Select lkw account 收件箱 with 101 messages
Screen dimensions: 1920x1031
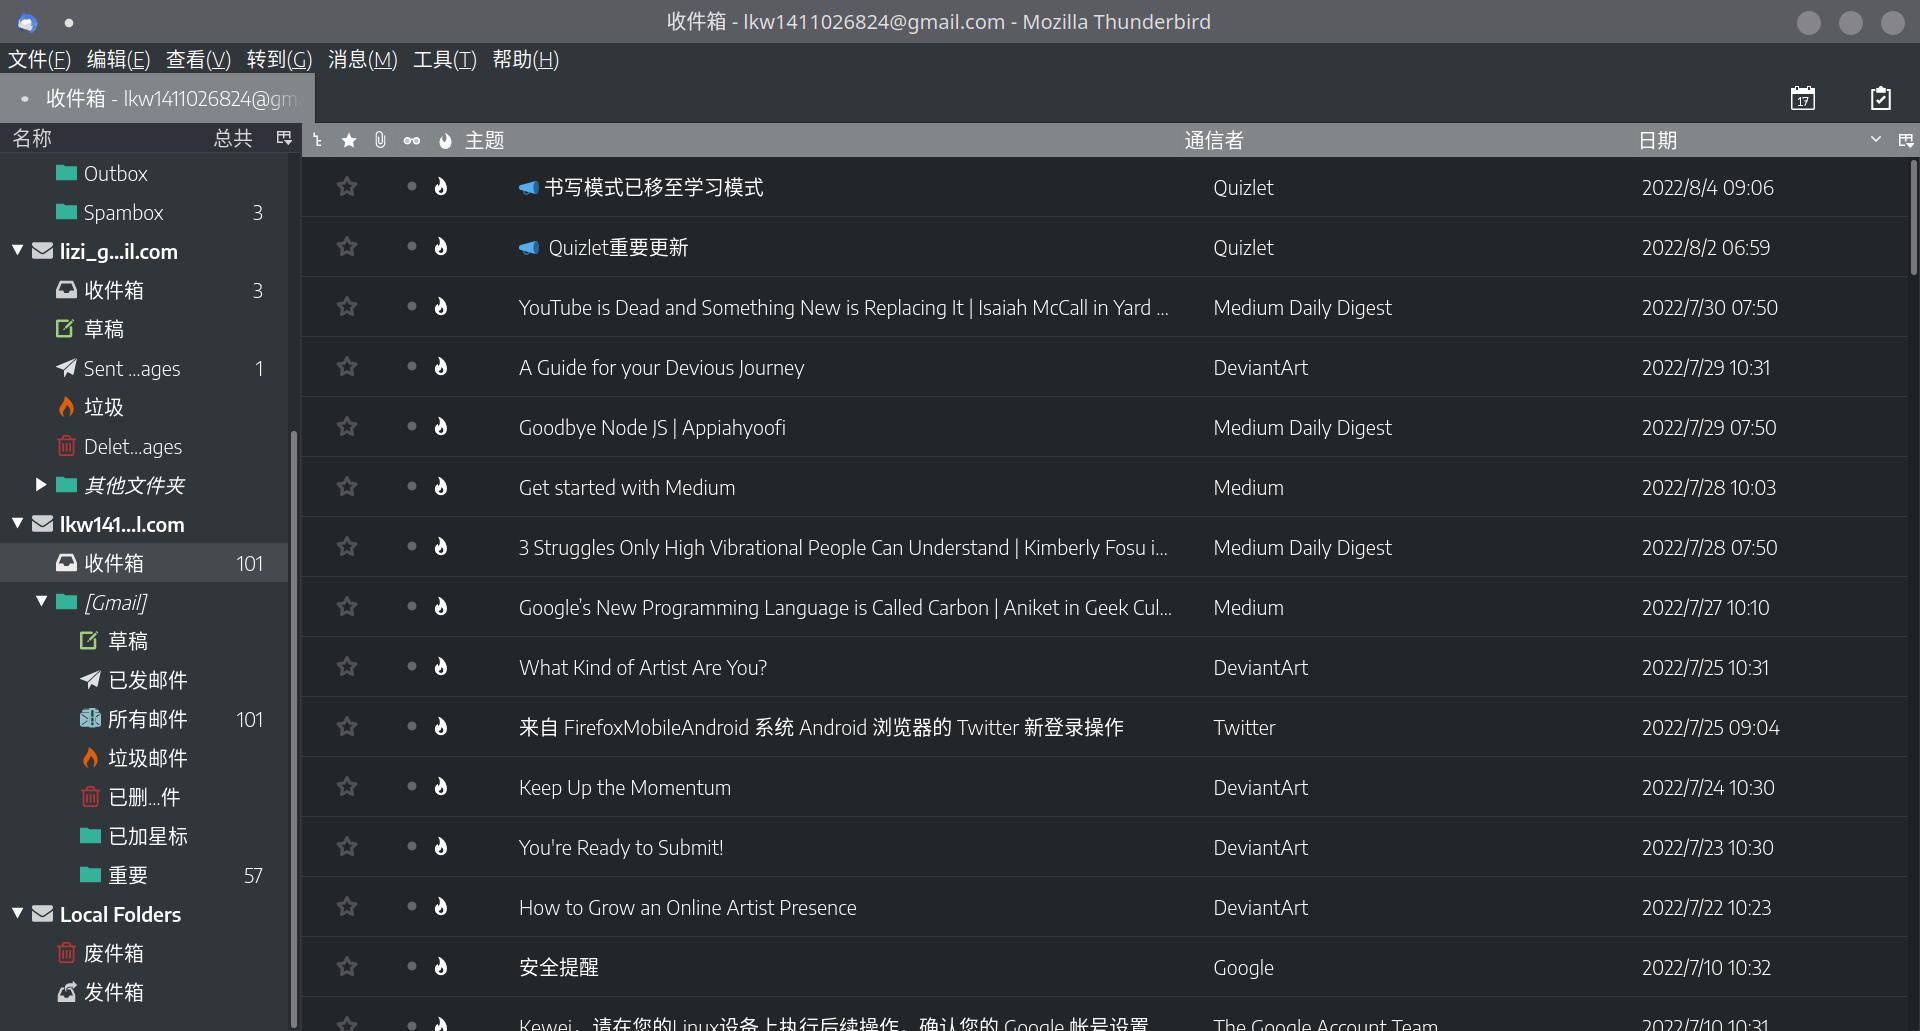coord(144,563)
